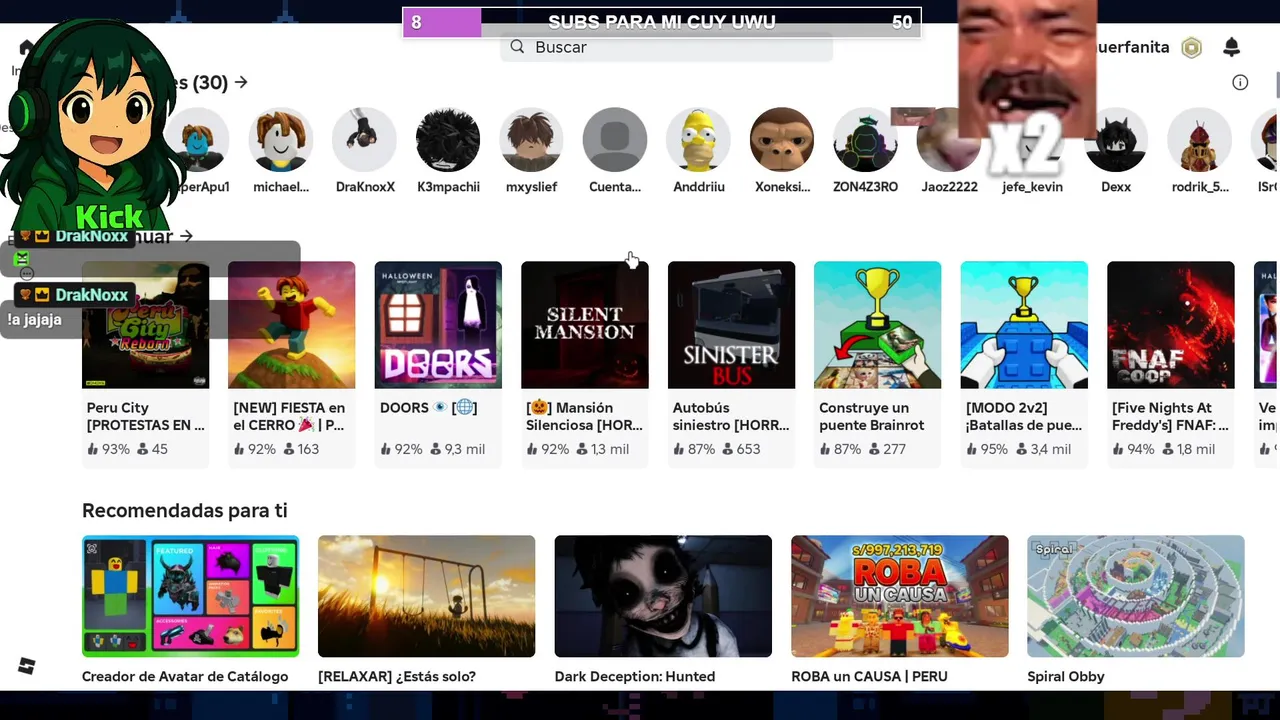Open MODO 2v2 Batallas de puentes thumbnail

tap(1024, 325)
